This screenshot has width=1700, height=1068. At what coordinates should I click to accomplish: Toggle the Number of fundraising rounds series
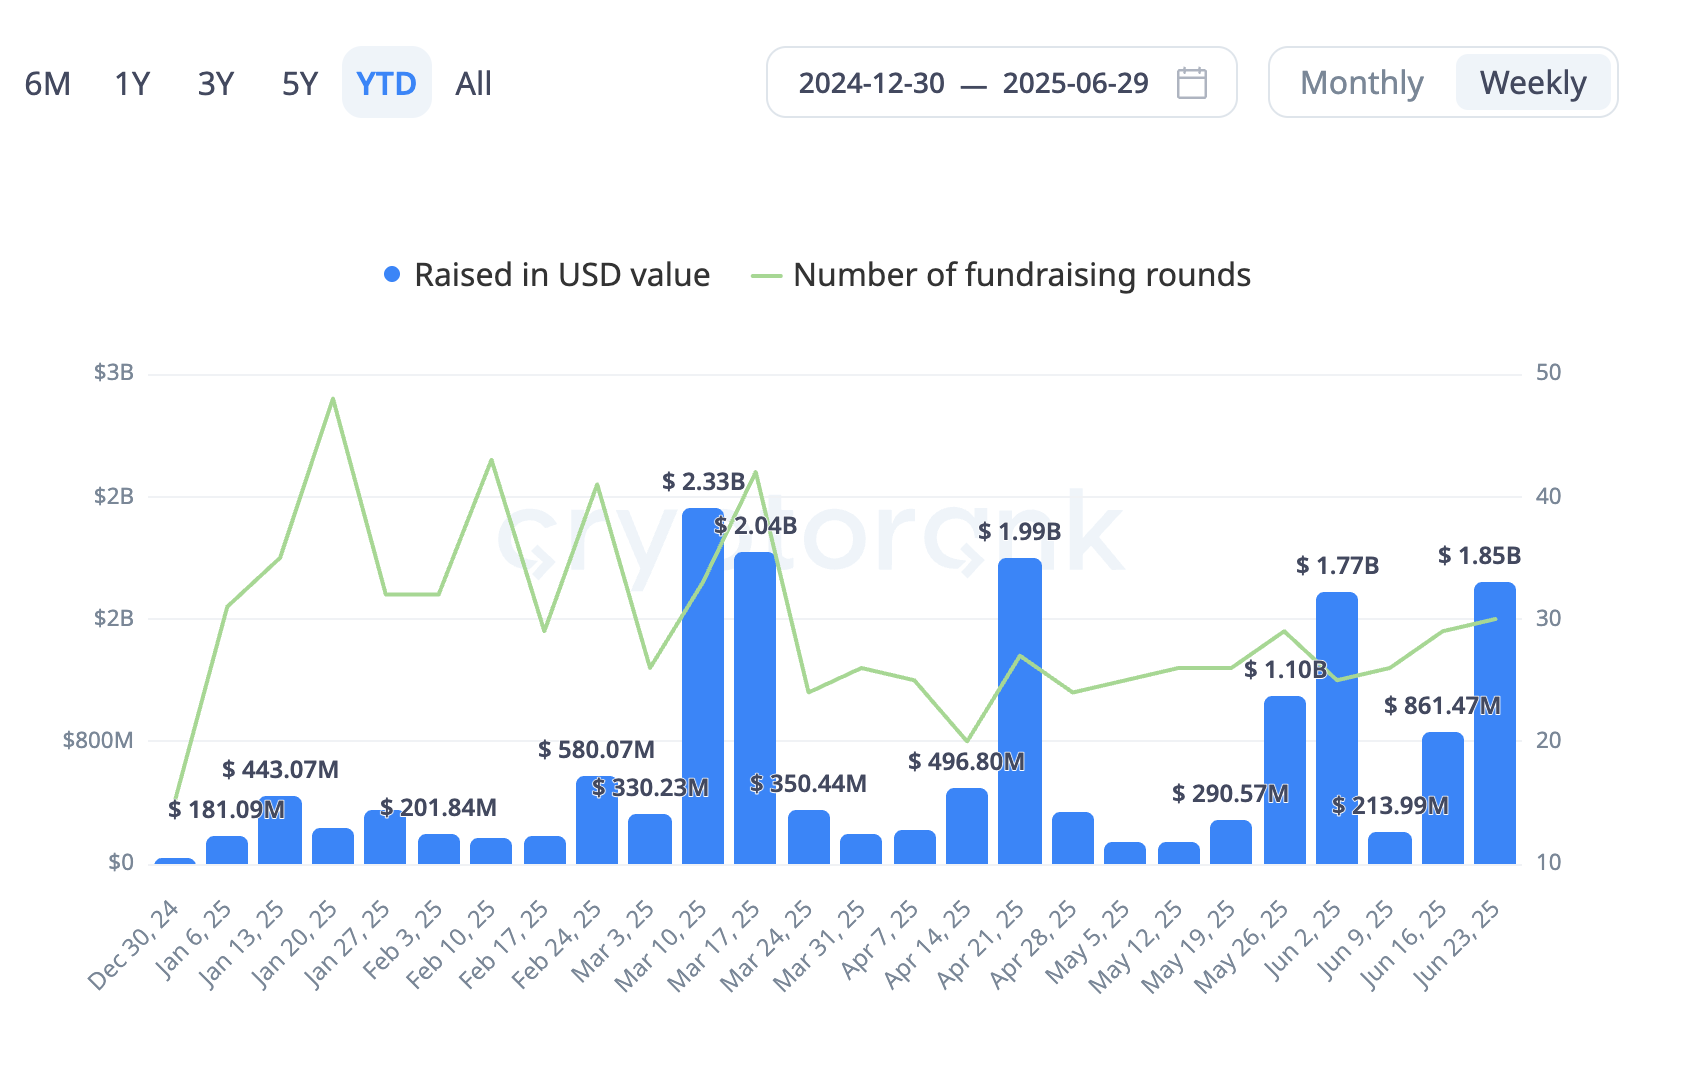click(x=1021, y=275)
